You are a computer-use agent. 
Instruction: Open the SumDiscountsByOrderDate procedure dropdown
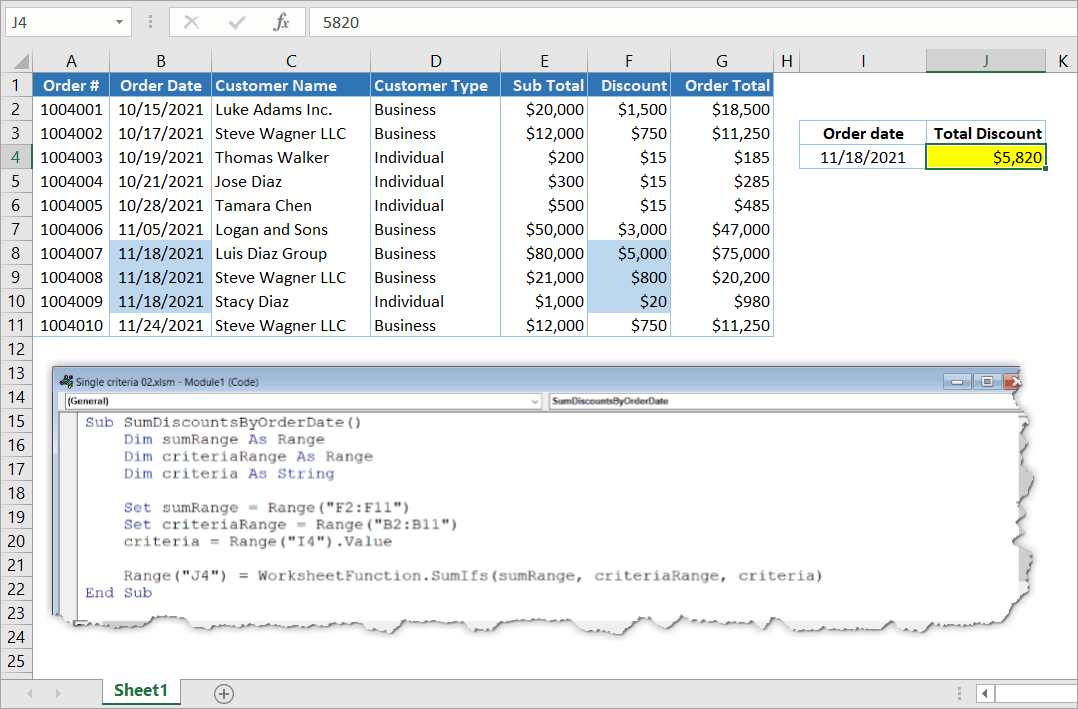[x=1012, y=401]
